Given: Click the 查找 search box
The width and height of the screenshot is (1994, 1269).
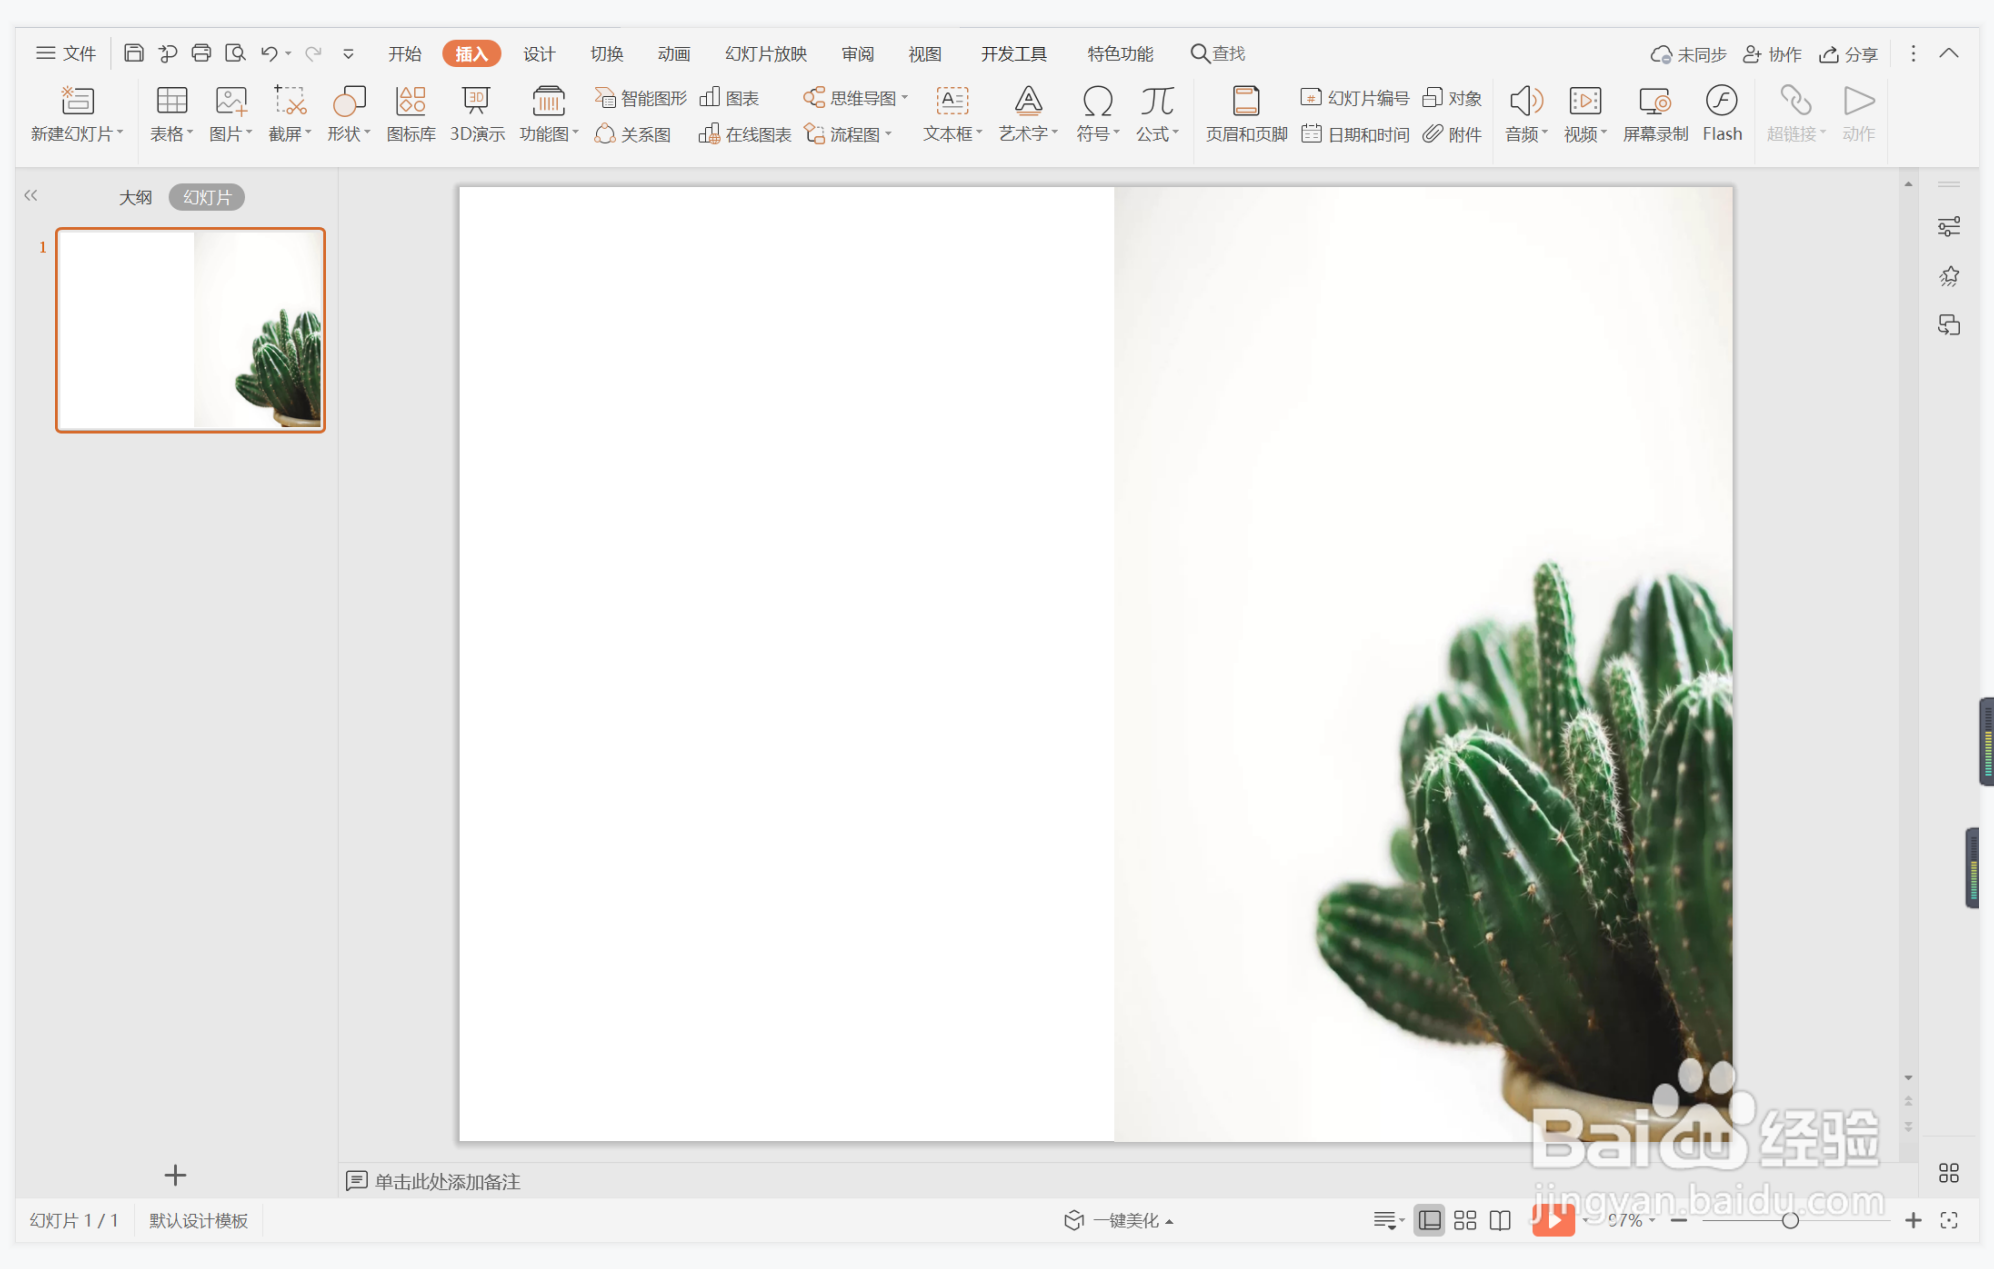Looking at the screenshot, I should [1218, 54].
